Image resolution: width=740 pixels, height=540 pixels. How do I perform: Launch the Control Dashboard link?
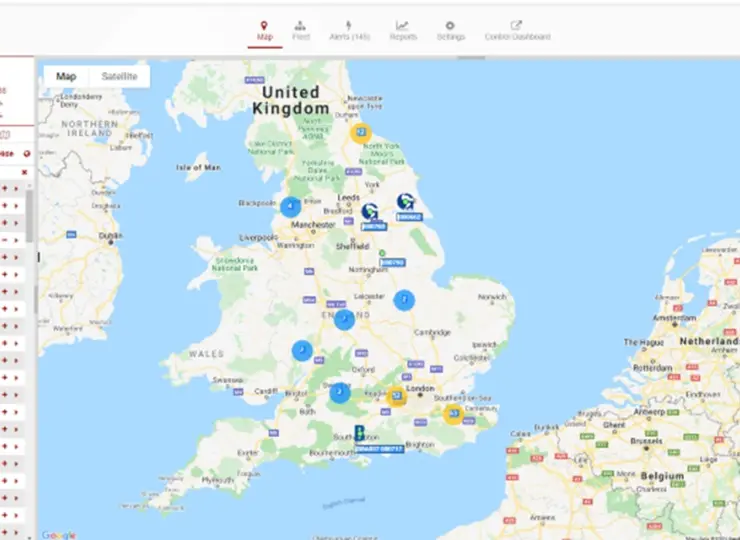(518, 31)
